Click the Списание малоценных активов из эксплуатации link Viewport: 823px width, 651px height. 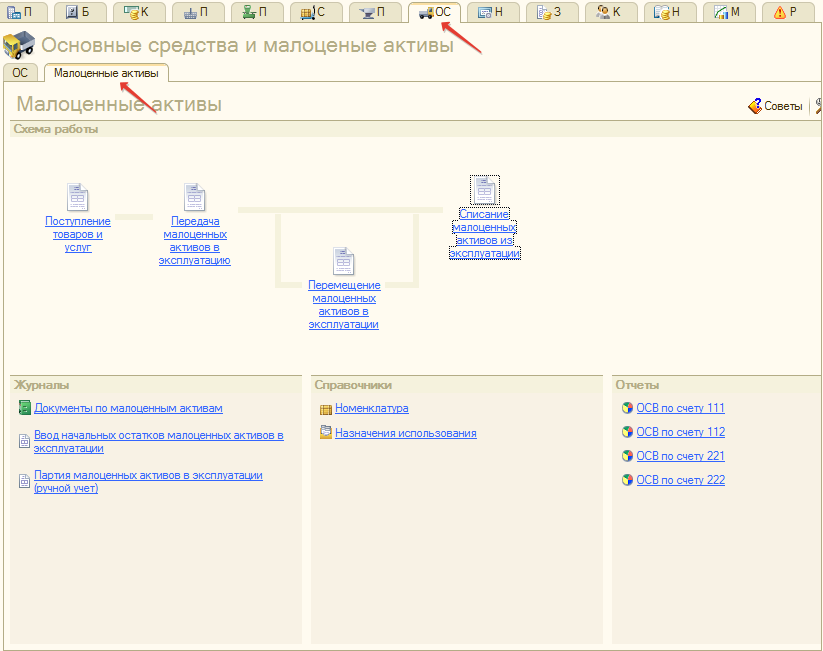point(485,233)
